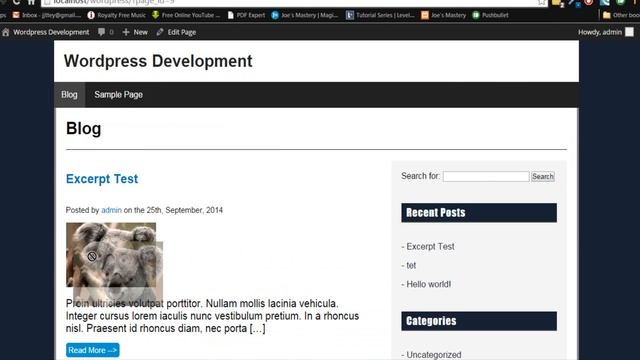Image resolution: width=640 pixels, height=360 pixels.
Task: Click the New plus item in admin bar
Action: pos(135,32)
